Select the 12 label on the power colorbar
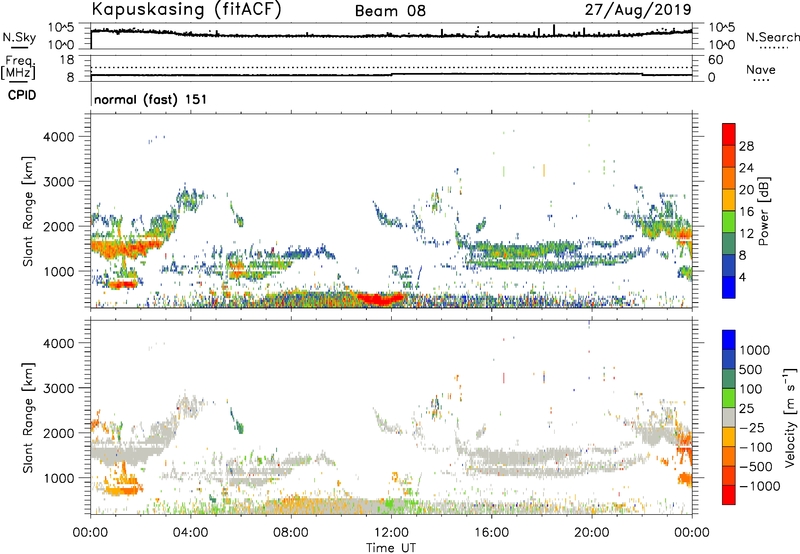 coord(746,234)
